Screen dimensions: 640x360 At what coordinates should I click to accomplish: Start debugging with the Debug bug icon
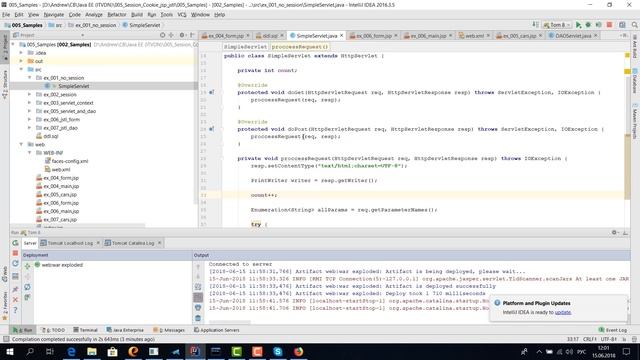point(588,25)
